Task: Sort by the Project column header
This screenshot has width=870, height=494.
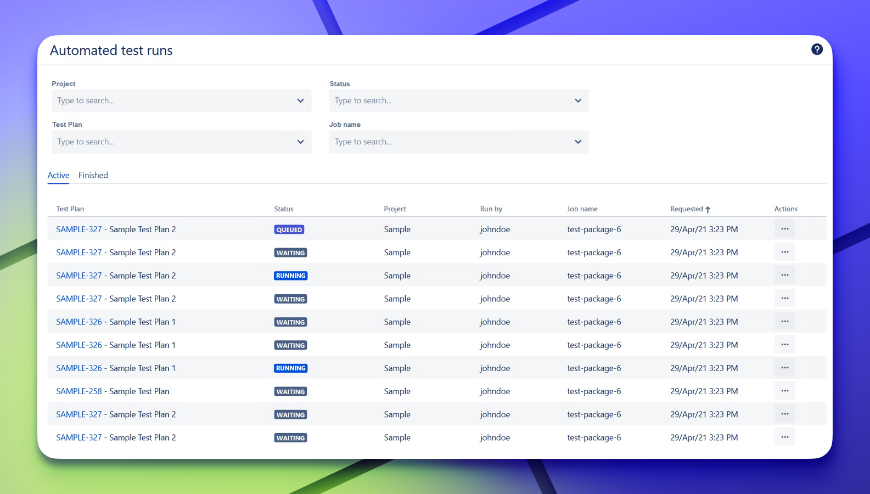Action: [395, 209]
